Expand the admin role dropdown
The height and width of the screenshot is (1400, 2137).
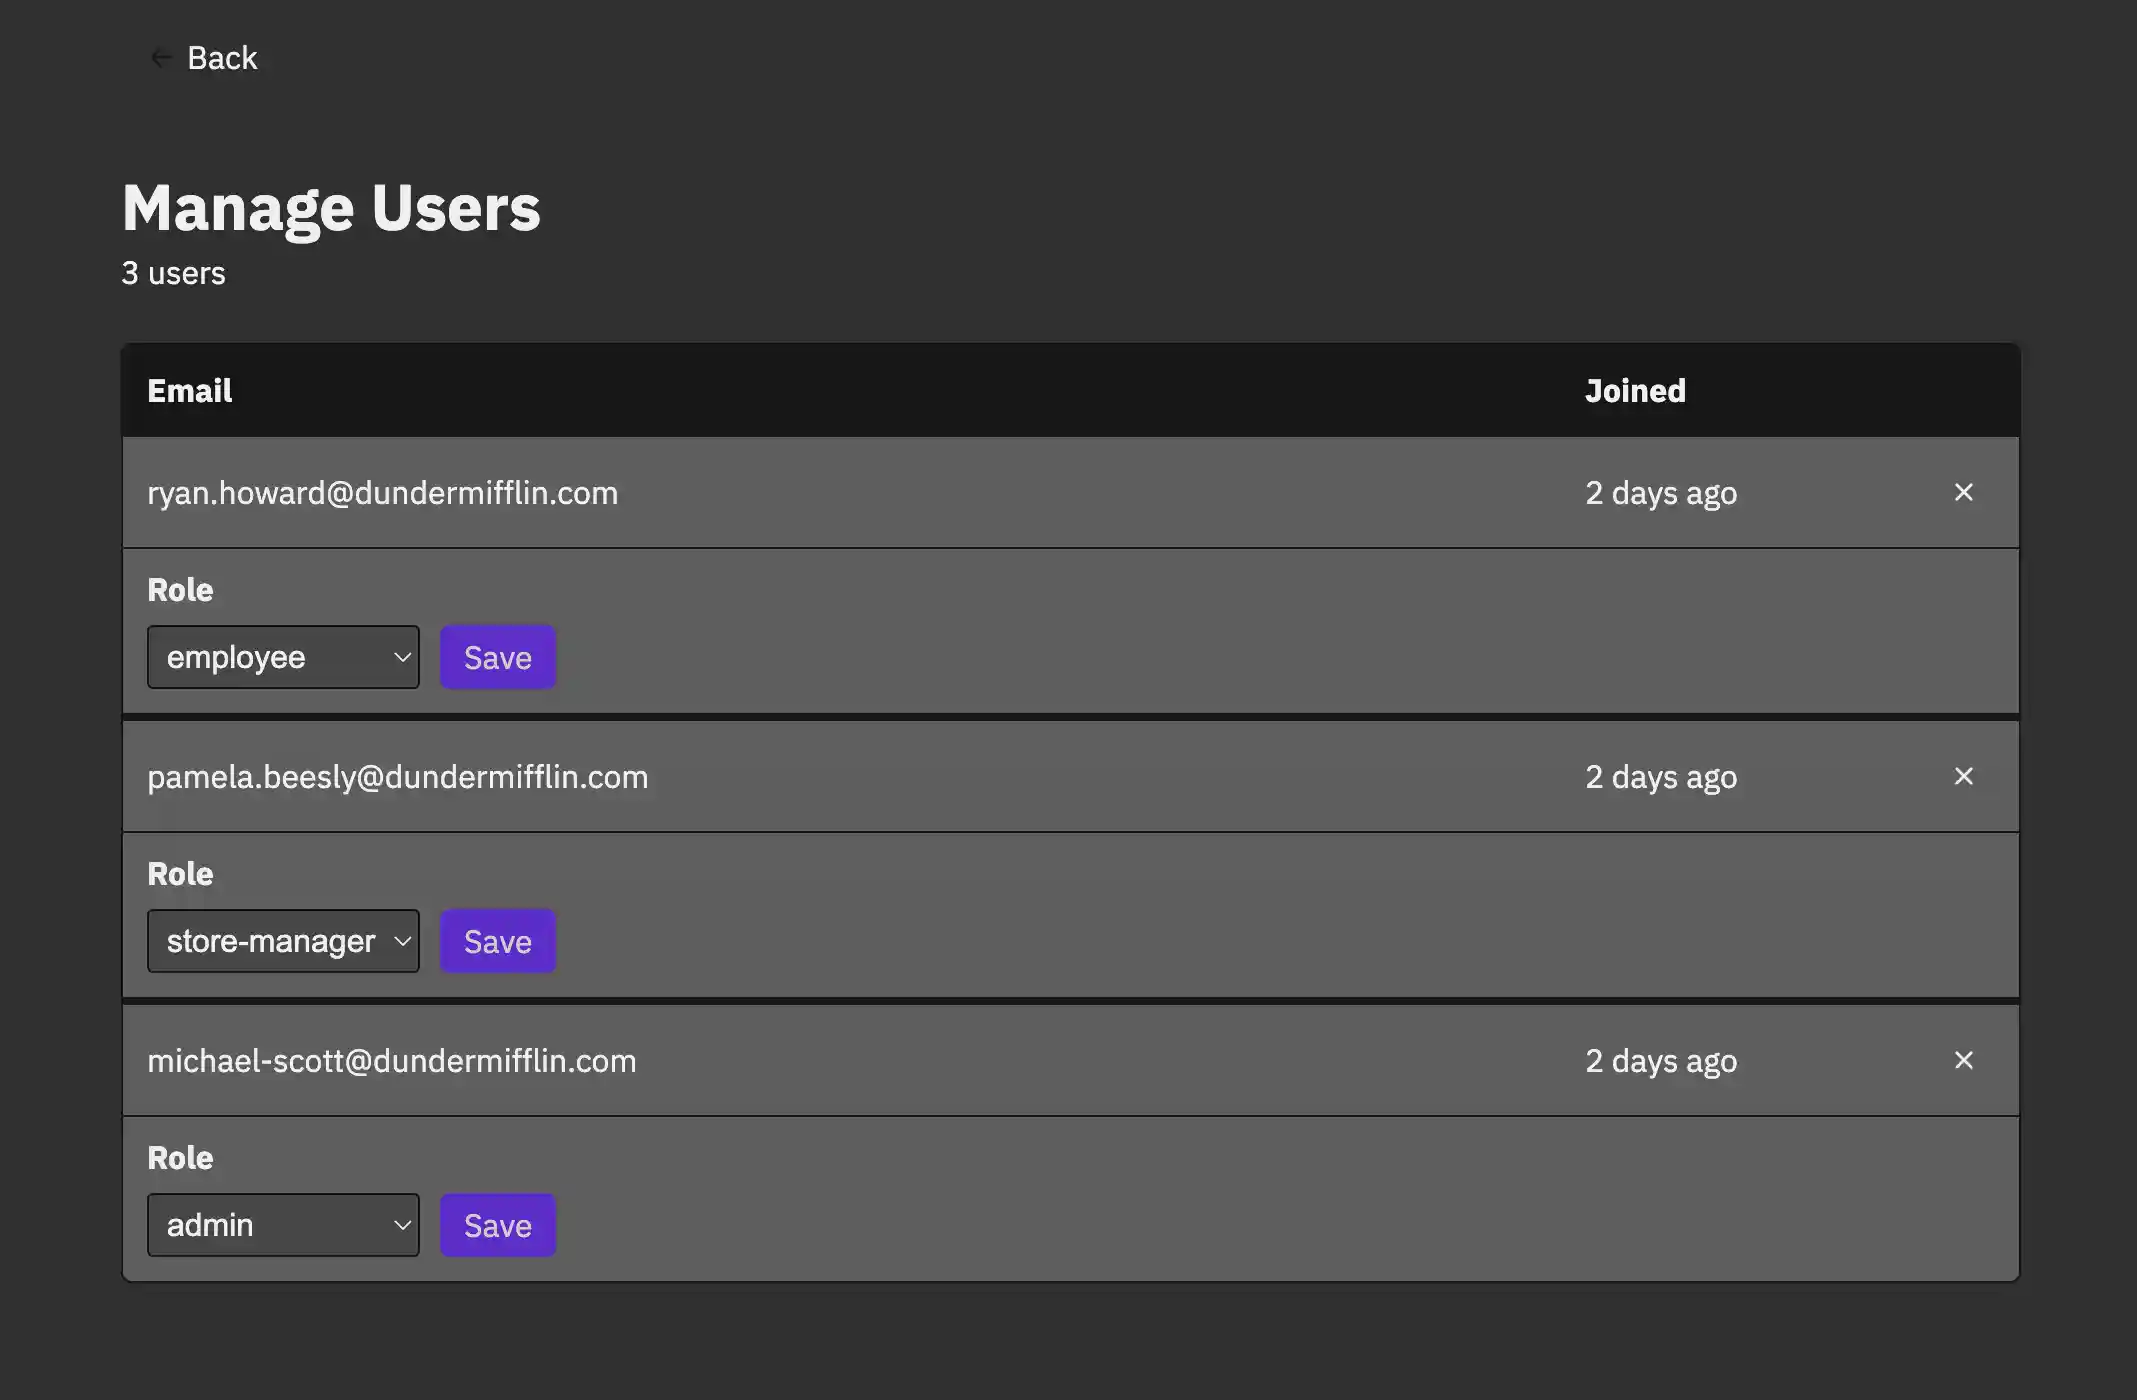click(283, 1225)
